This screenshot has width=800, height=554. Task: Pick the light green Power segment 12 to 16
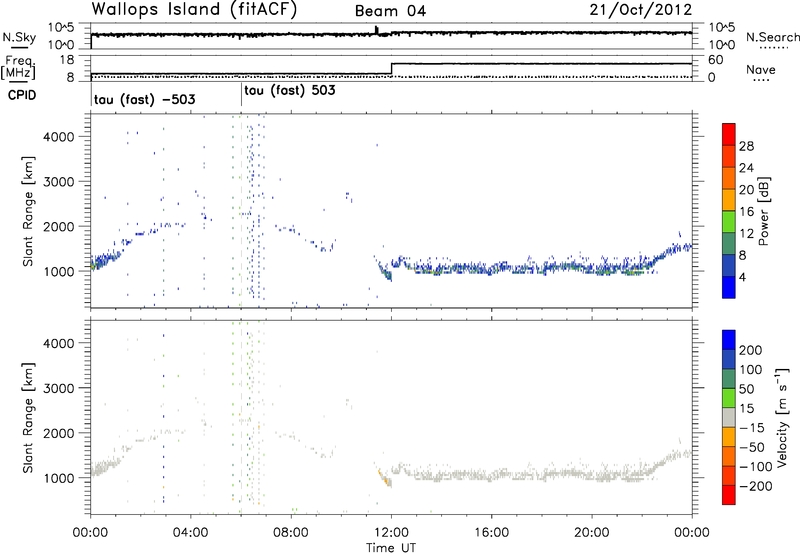coord(729,222)
